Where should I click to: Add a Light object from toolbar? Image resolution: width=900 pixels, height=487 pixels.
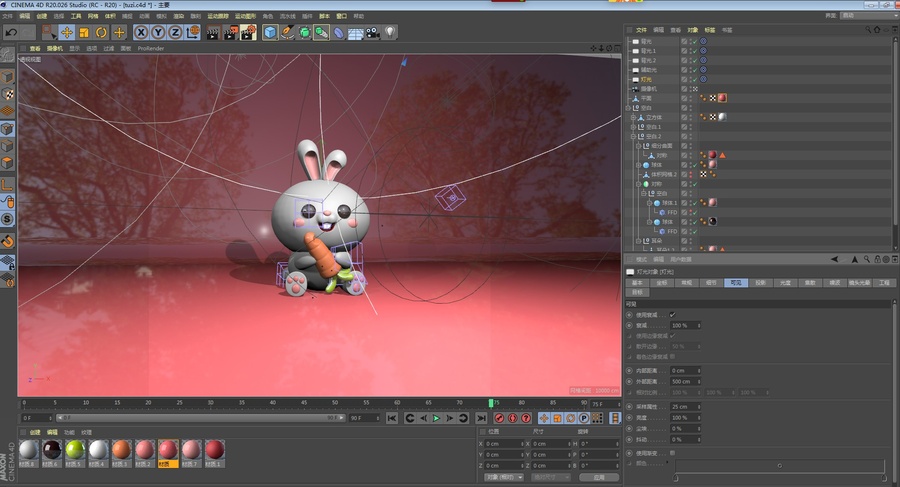click(390, 32)
